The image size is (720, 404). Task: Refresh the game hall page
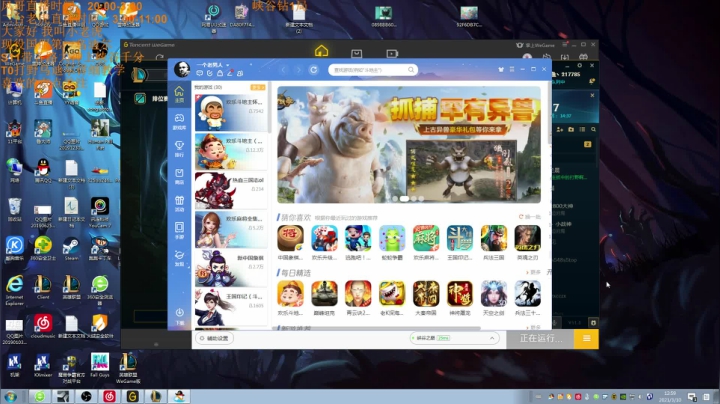pos(314,70)
